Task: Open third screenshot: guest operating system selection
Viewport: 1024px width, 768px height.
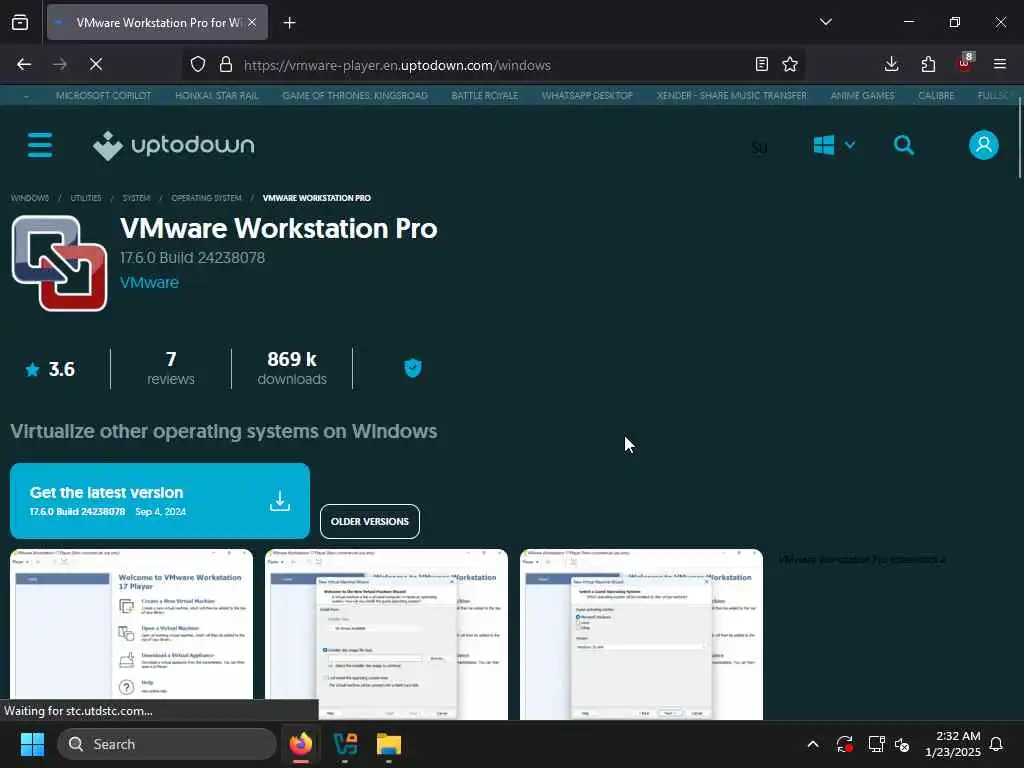Action: pos(641,634)
